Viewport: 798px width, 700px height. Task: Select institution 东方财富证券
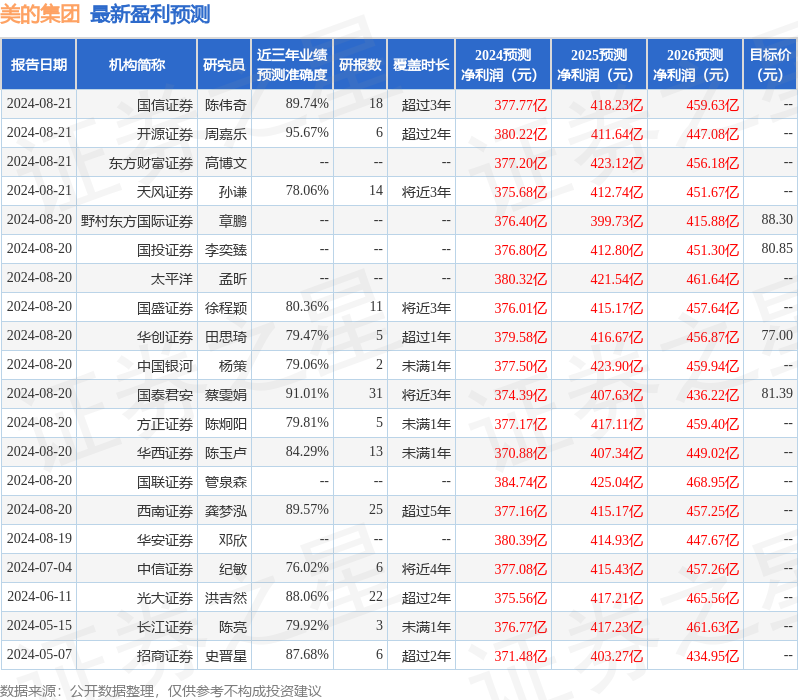click(x=151, y=163)
